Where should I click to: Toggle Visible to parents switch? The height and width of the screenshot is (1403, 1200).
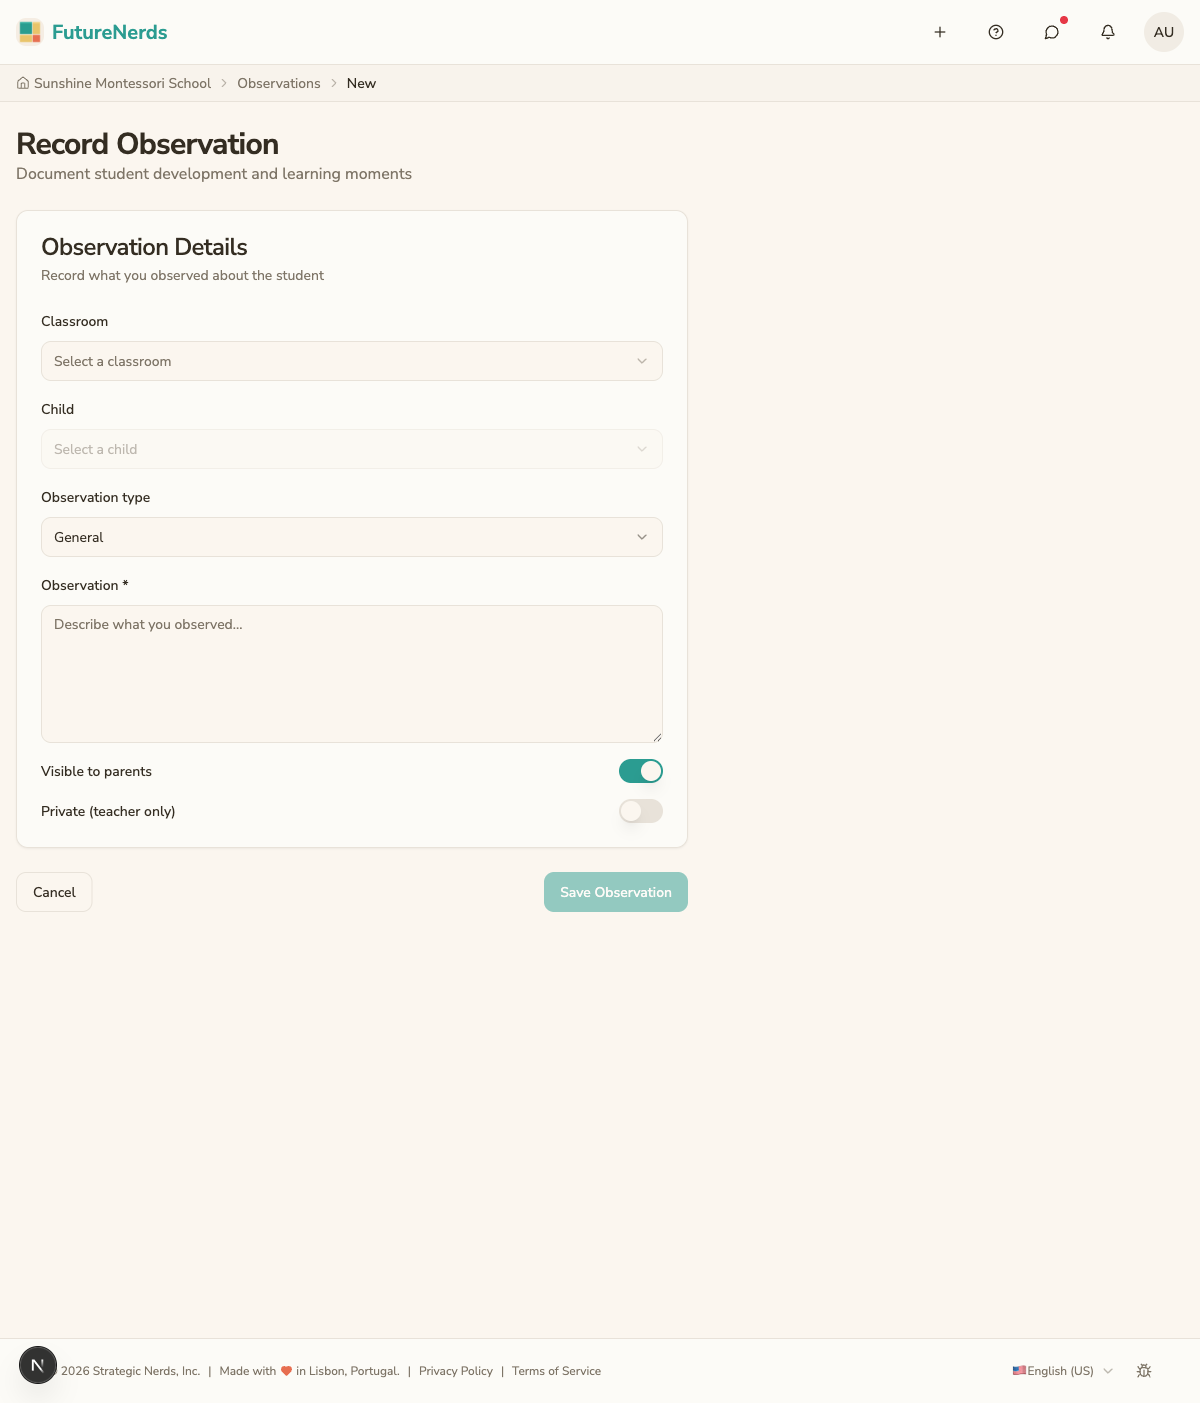(641, 771)
